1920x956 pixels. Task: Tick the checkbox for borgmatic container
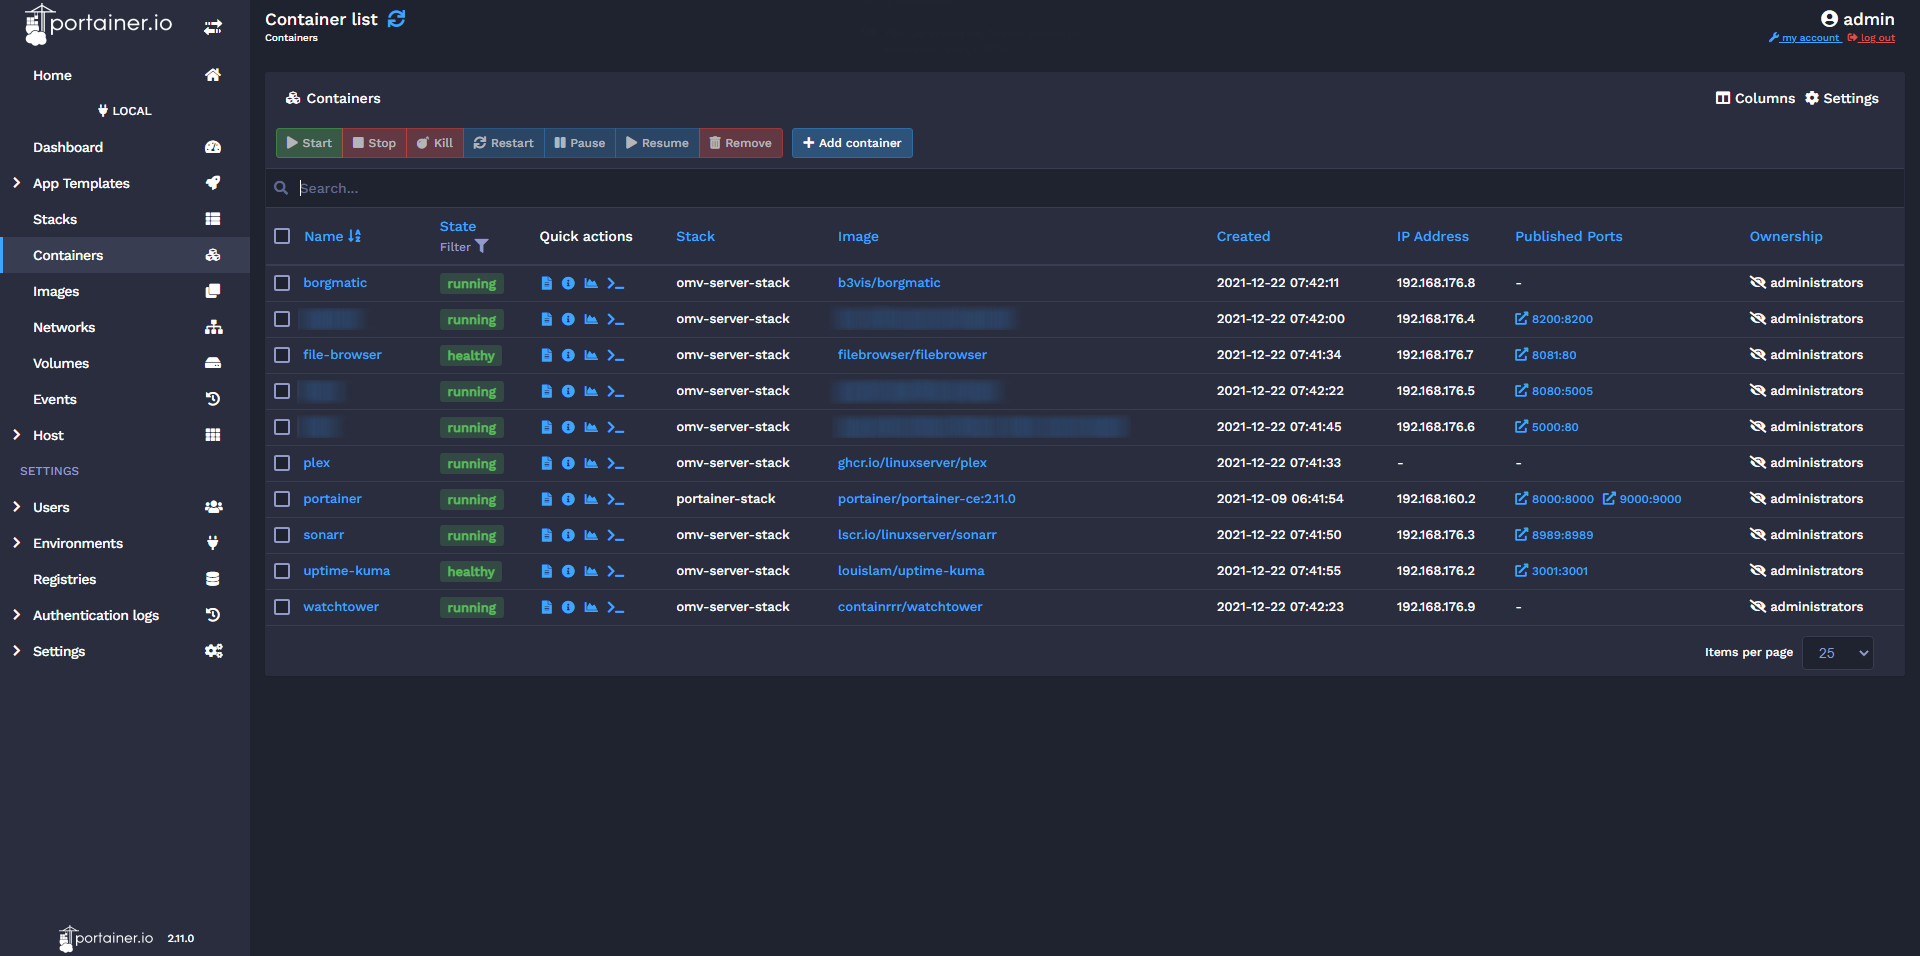[x=282, y=283]
